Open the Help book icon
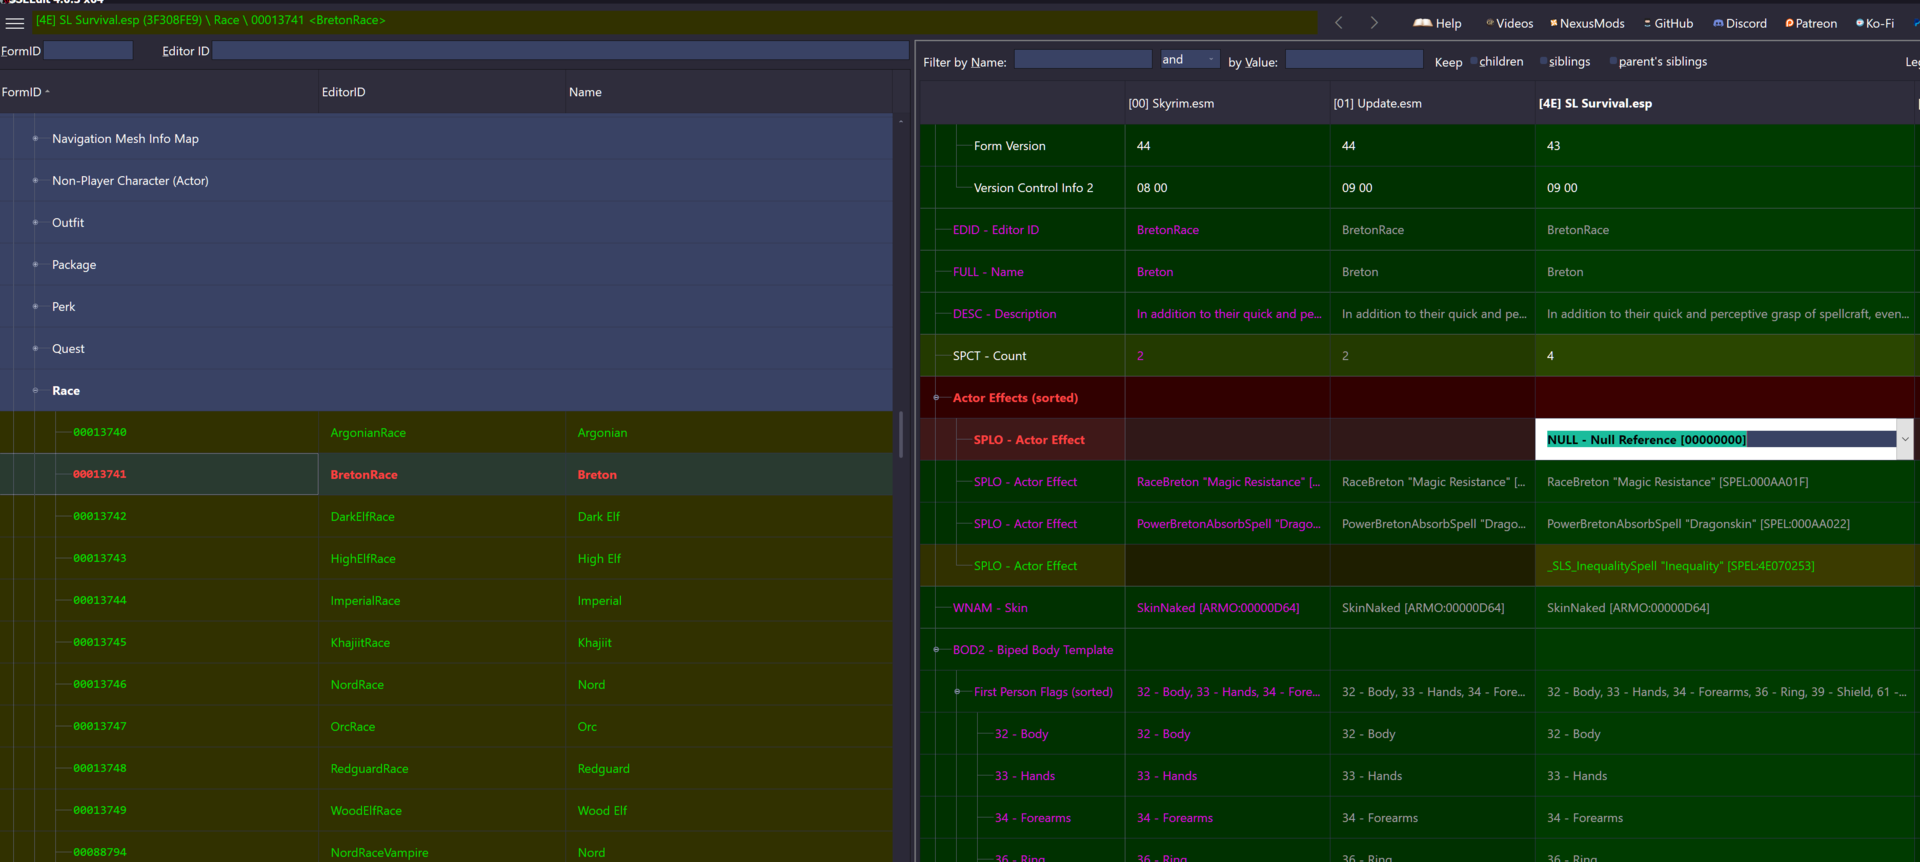 point(1437,23)
